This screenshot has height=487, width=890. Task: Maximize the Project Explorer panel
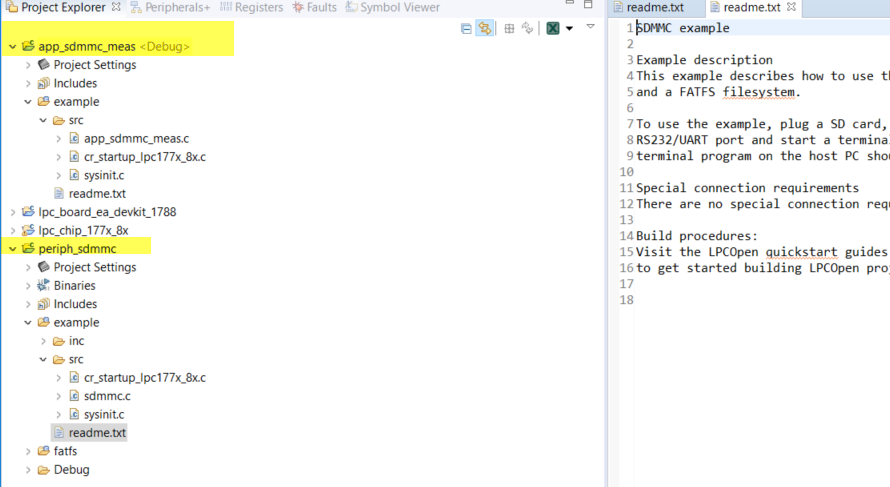click(588, 4)
